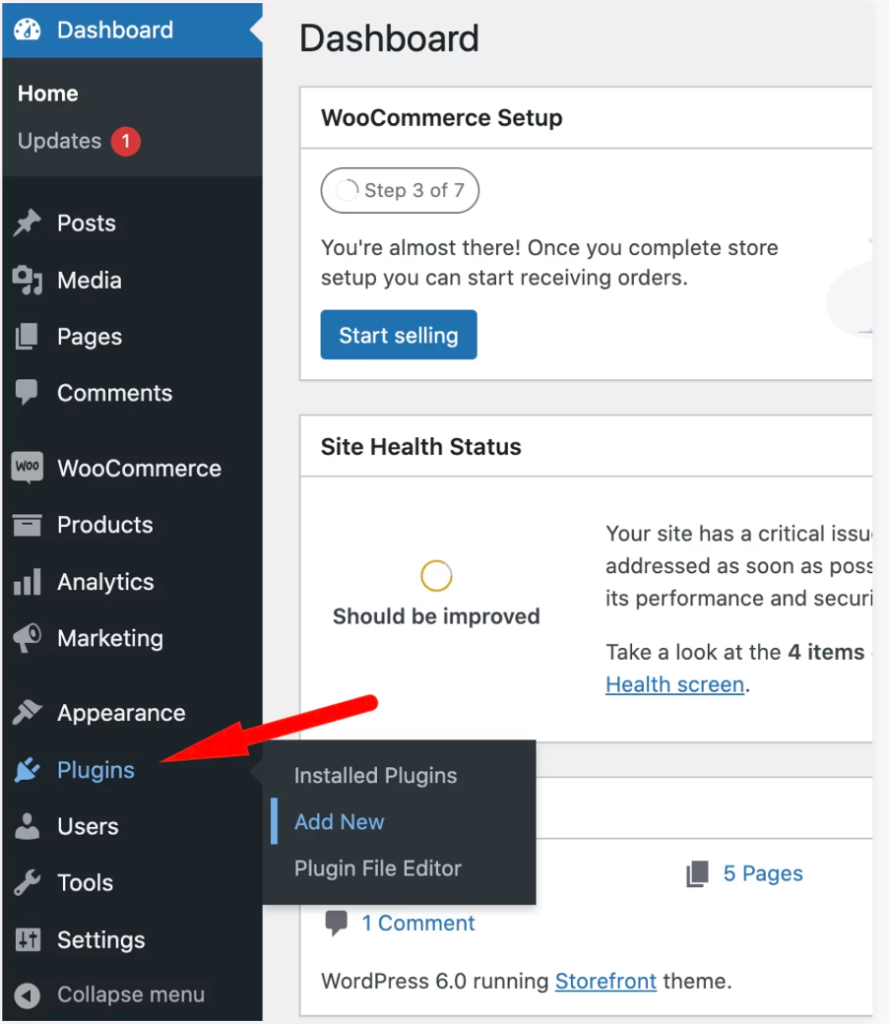Click the Collapse menu arrow icon
The width and height of the screenshot is (890, 1024).
27,995
